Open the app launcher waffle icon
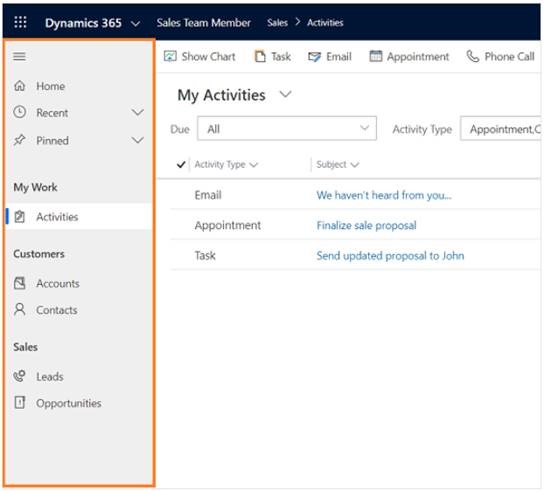Screen dimensions: 544x491 [x=20, y=22]
